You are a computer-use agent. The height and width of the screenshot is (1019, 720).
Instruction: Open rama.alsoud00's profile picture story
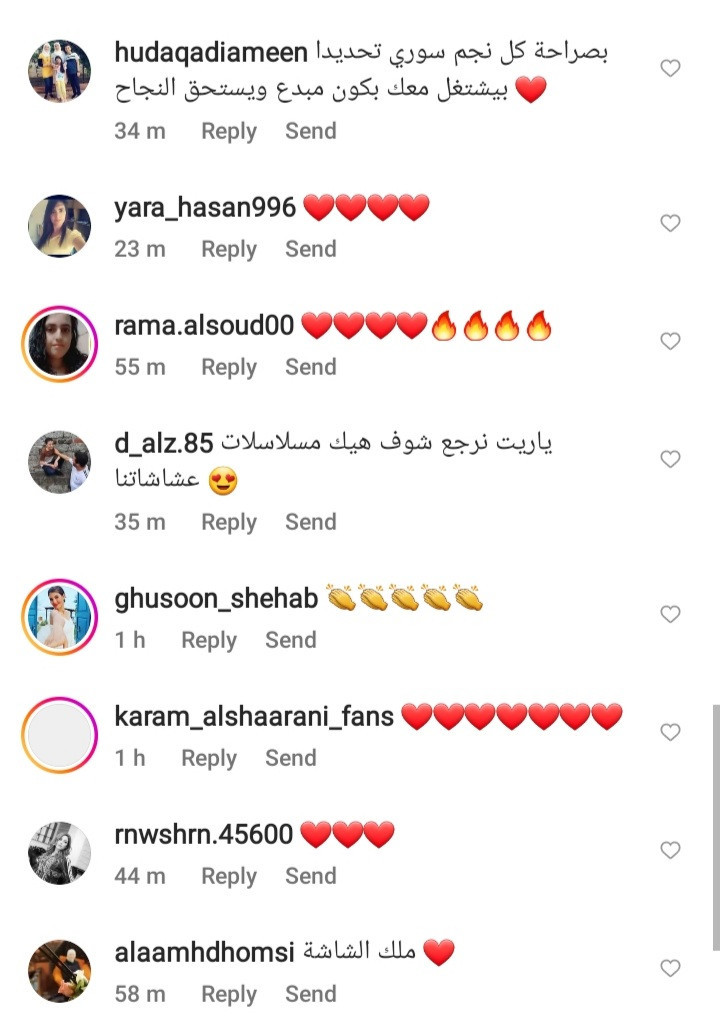pos(59,344)
